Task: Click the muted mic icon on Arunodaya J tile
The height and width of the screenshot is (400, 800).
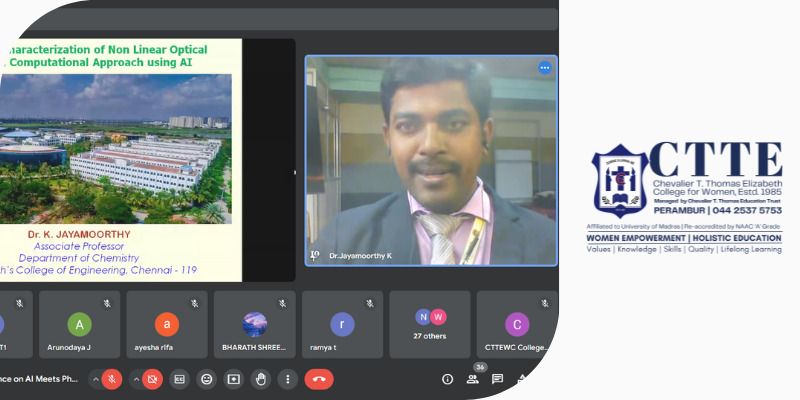Action: pyautogui.click(x=107, y=304)
